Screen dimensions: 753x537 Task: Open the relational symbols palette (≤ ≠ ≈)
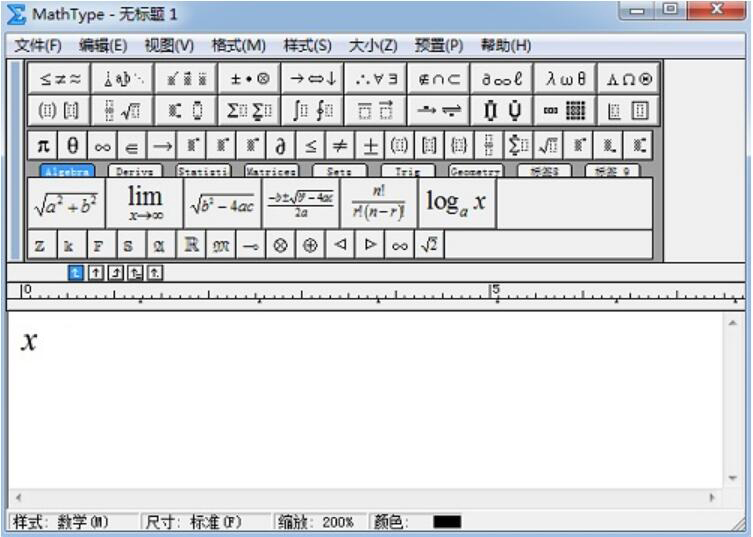click(59, 79)
